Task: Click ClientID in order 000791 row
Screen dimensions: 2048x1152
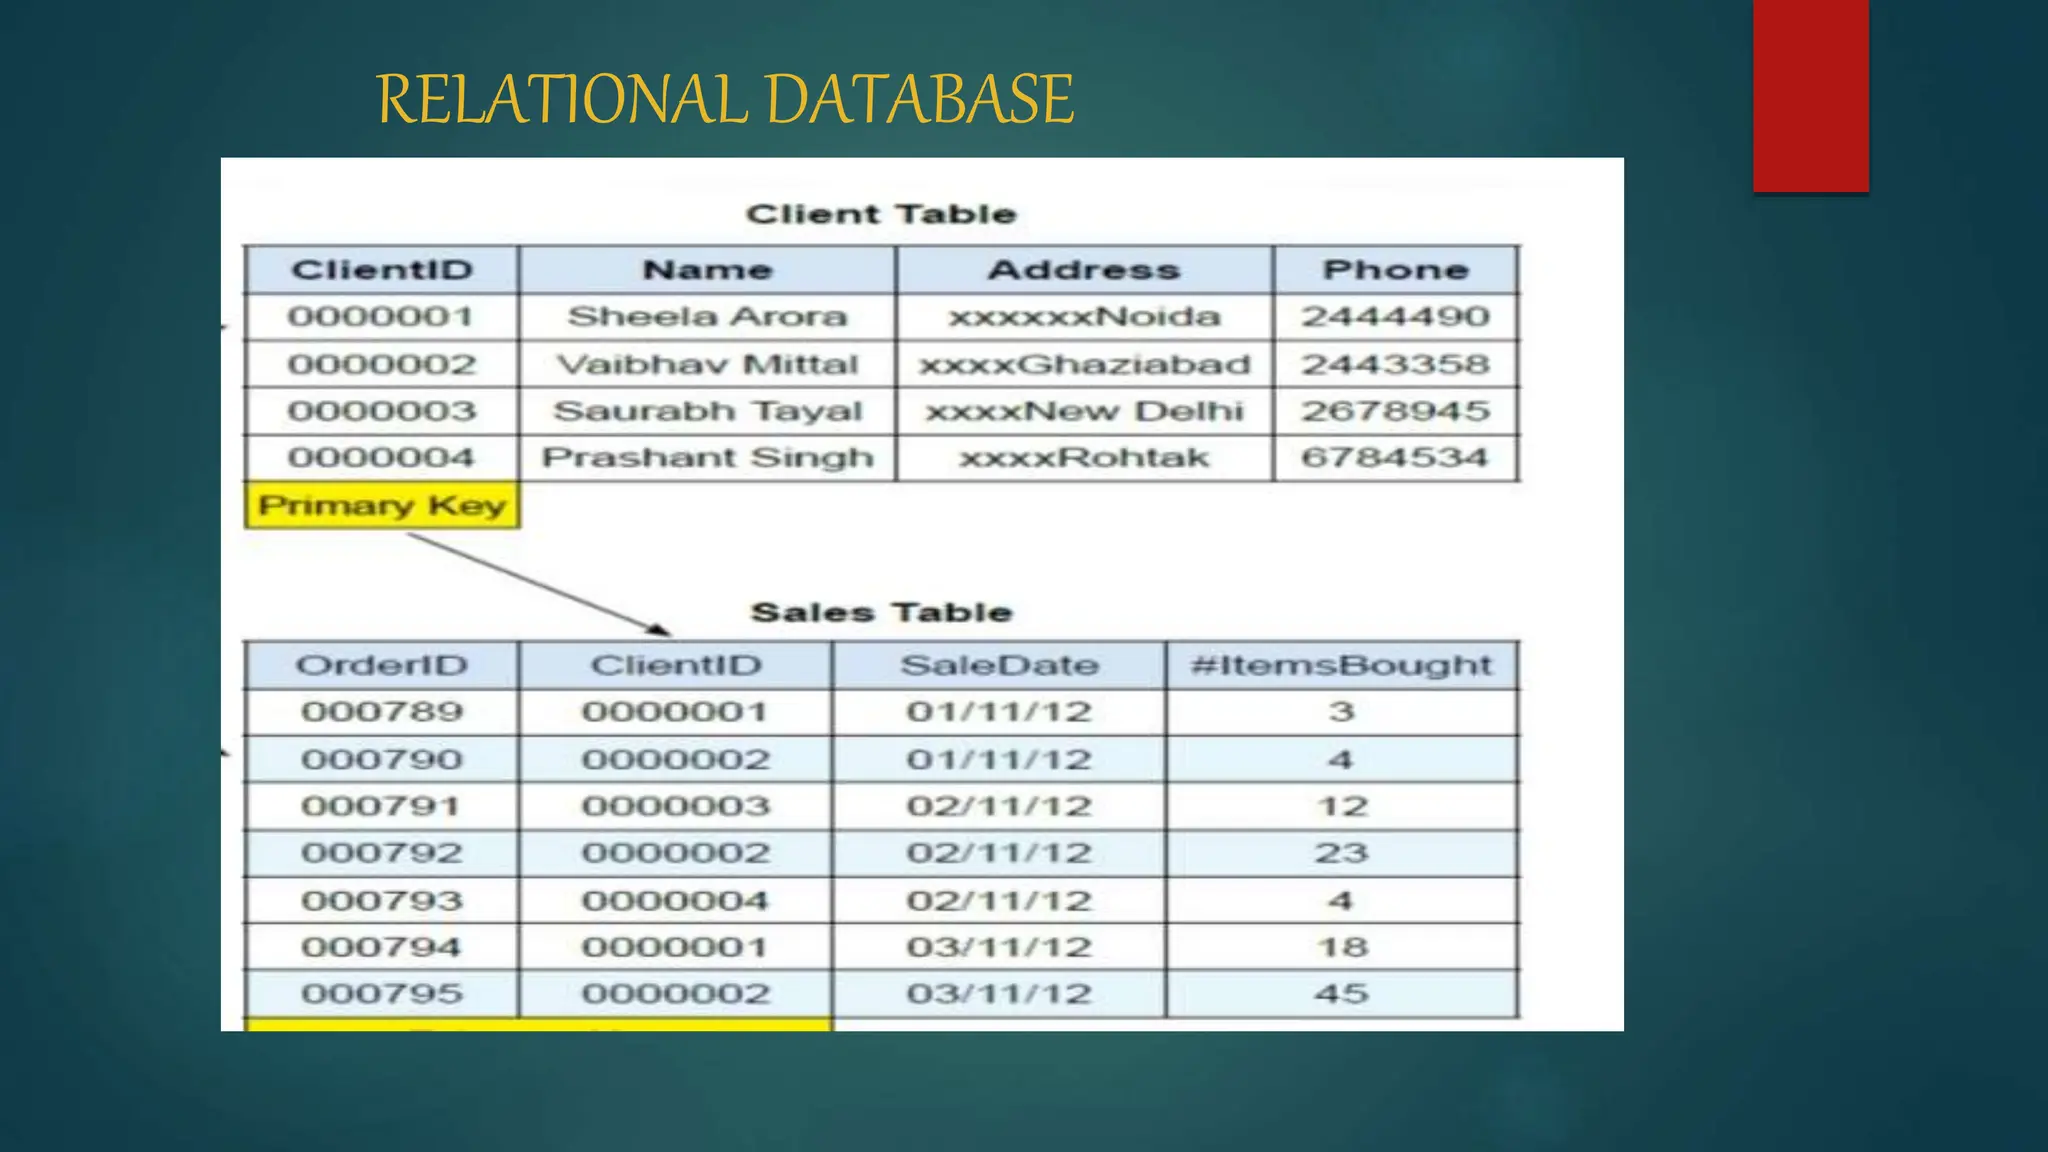Action: click(675, 806)
